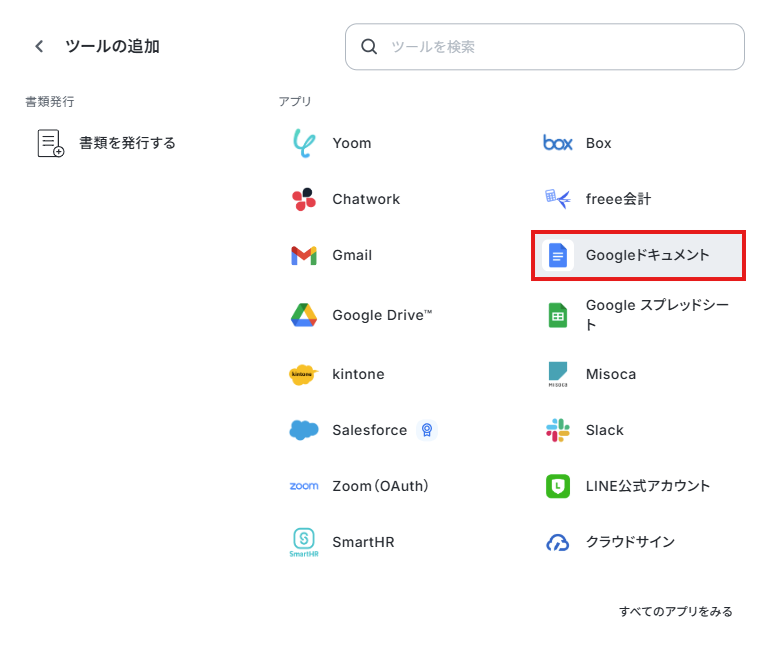771x646 pixels.
Task: Select the Yoom app label
Action: coord(352,143)
